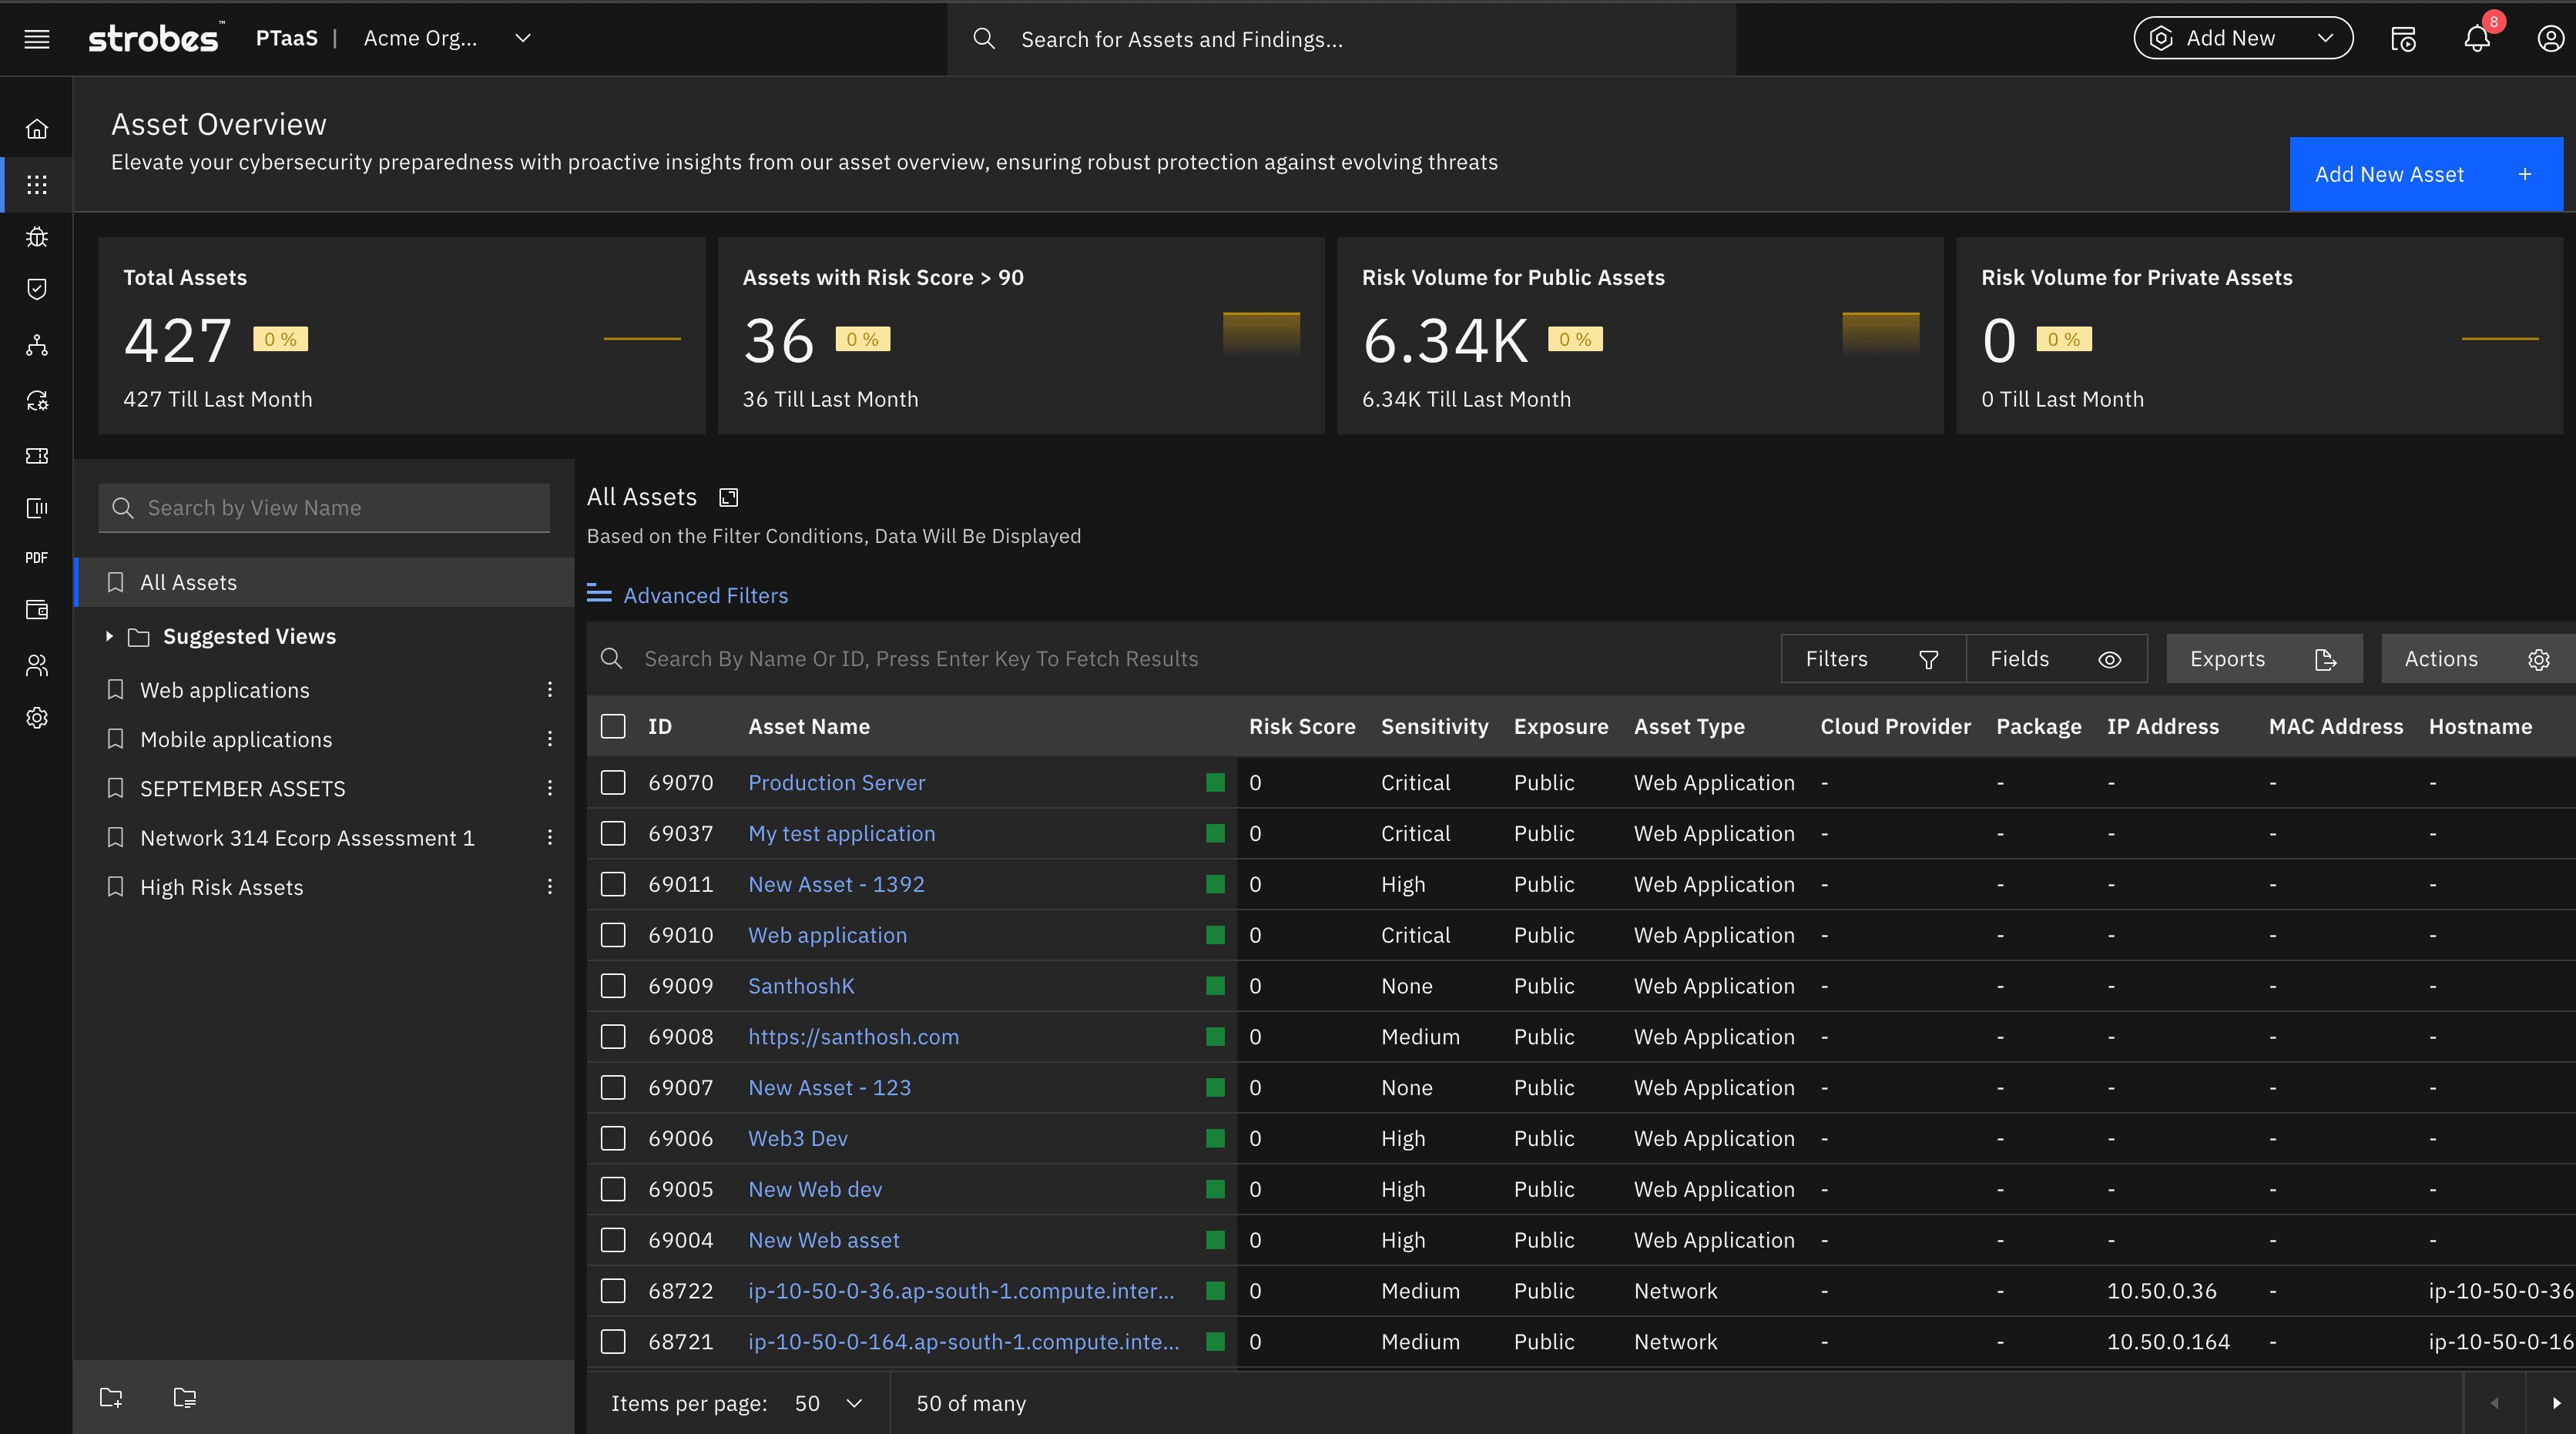
Task: Check the Production Server row checkbox
Action: pyautogui.click(x=613, y=782)
